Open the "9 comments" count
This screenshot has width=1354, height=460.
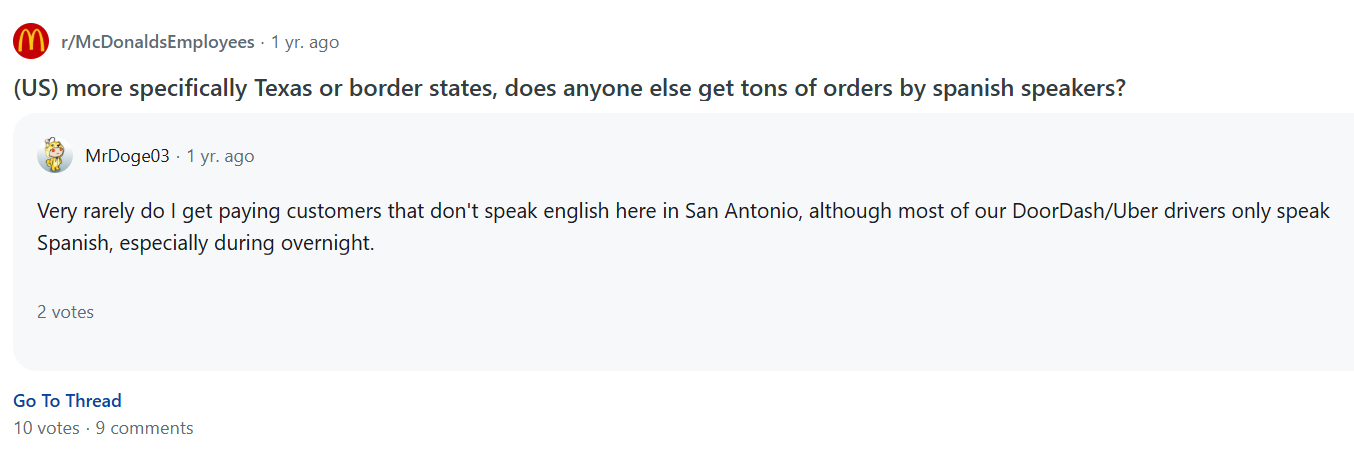tap(144, 428)
